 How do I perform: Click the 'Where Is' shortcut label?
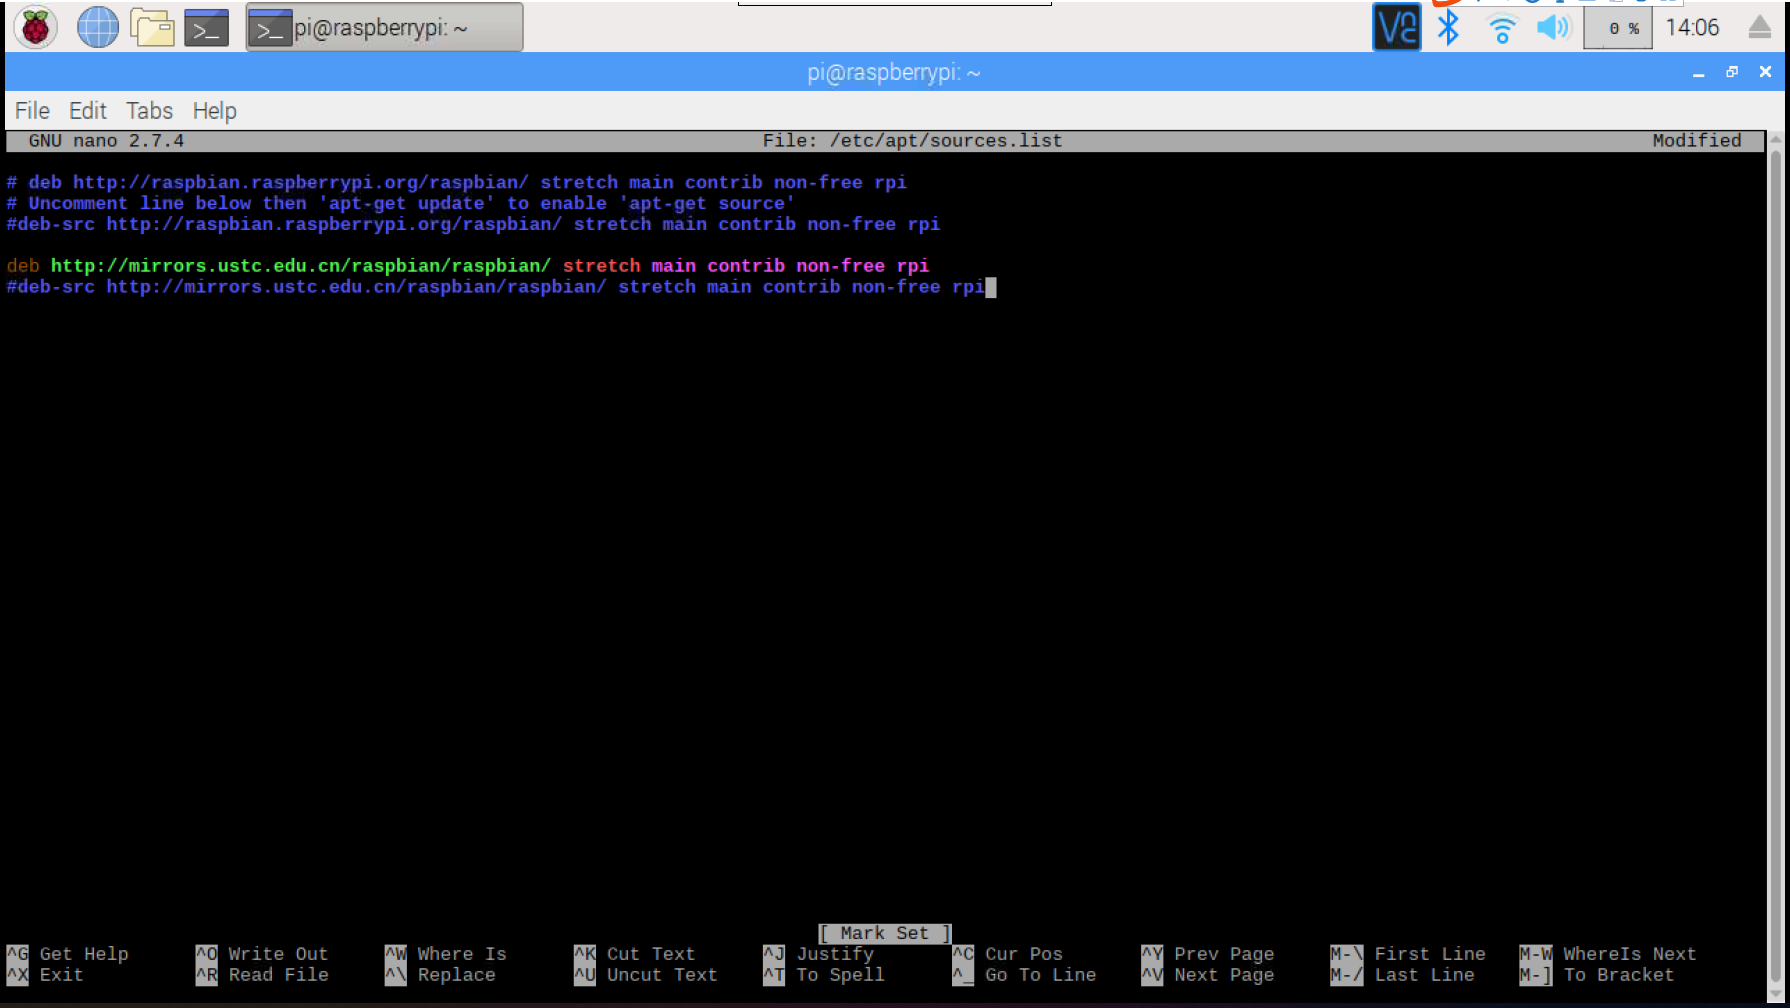[462, 954]
